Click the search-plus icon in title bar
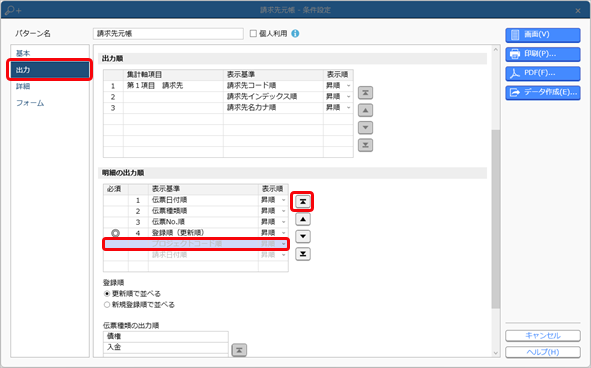 coord(13,10)
